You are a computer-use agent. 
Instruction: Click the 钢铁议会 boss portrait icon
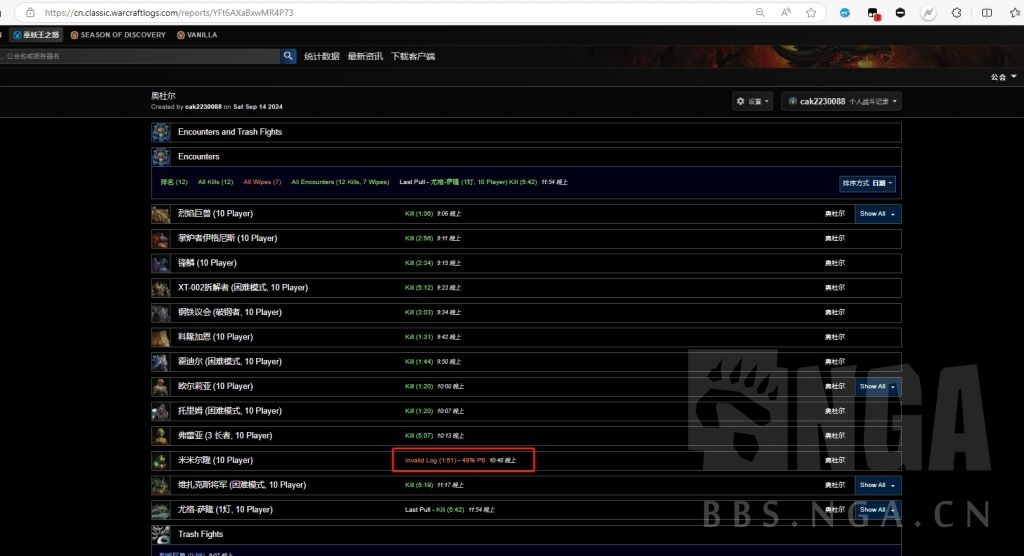[x=161, y=312]
